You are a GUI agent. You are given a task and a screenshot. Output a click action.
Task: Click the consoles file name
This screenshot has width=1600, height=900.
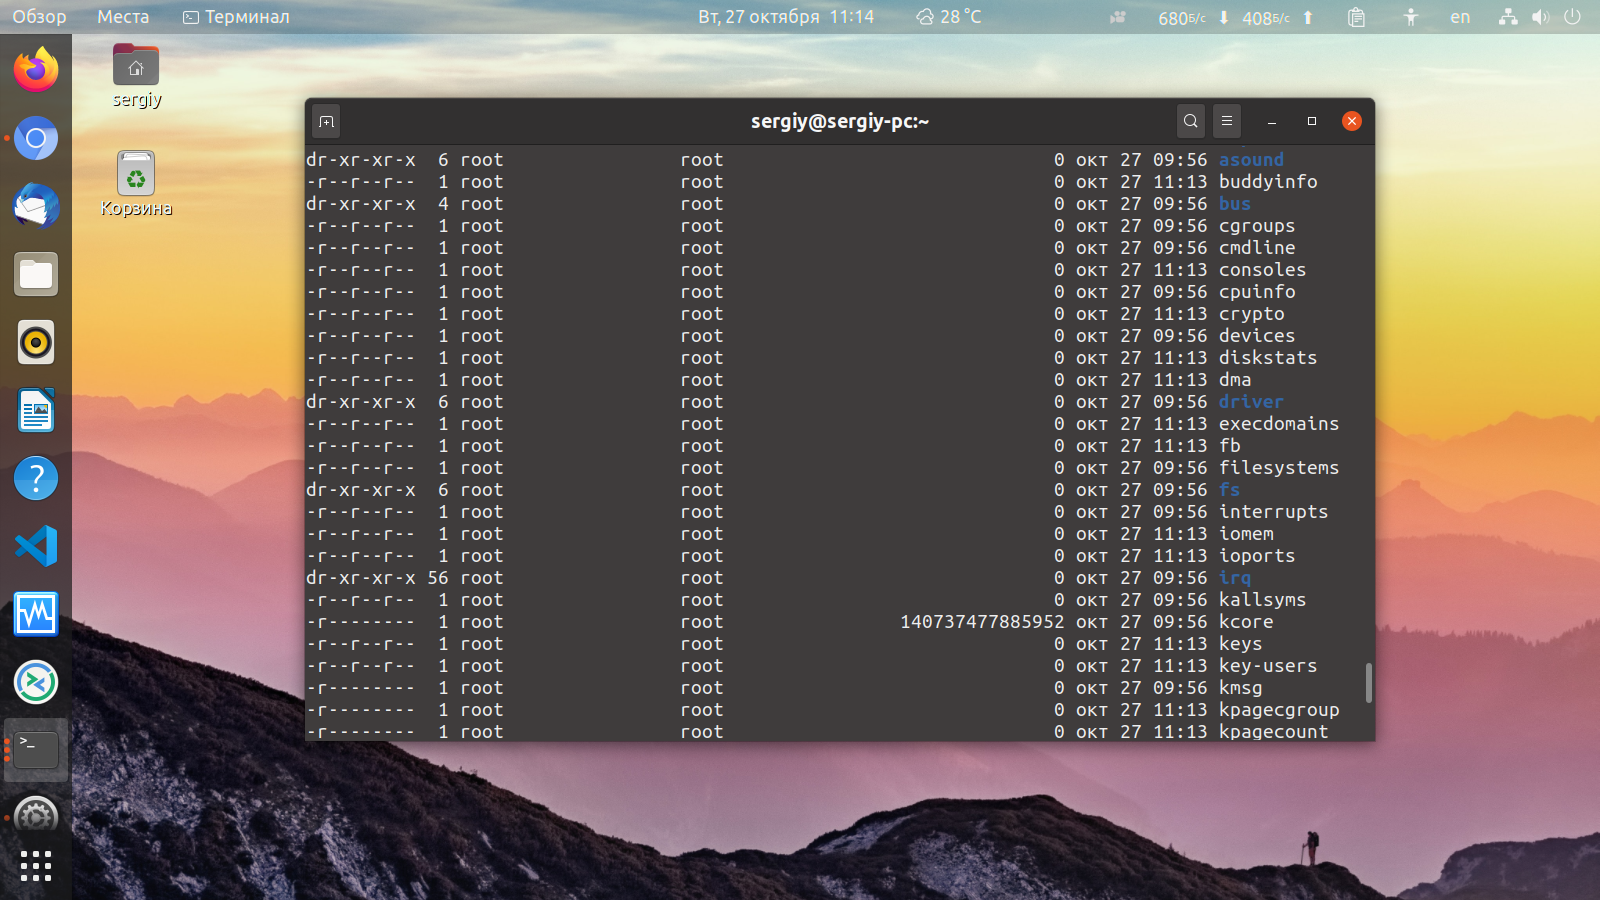(x=1262, y=270)
